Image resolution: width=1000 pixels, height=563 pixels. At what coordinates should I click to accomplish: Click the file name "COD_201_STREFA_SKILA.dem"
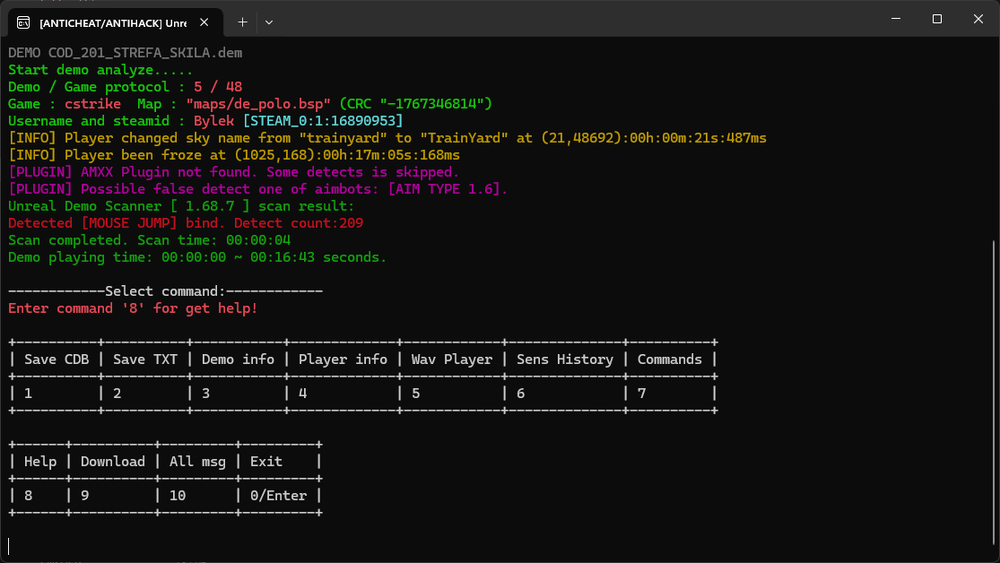point(145,53)
